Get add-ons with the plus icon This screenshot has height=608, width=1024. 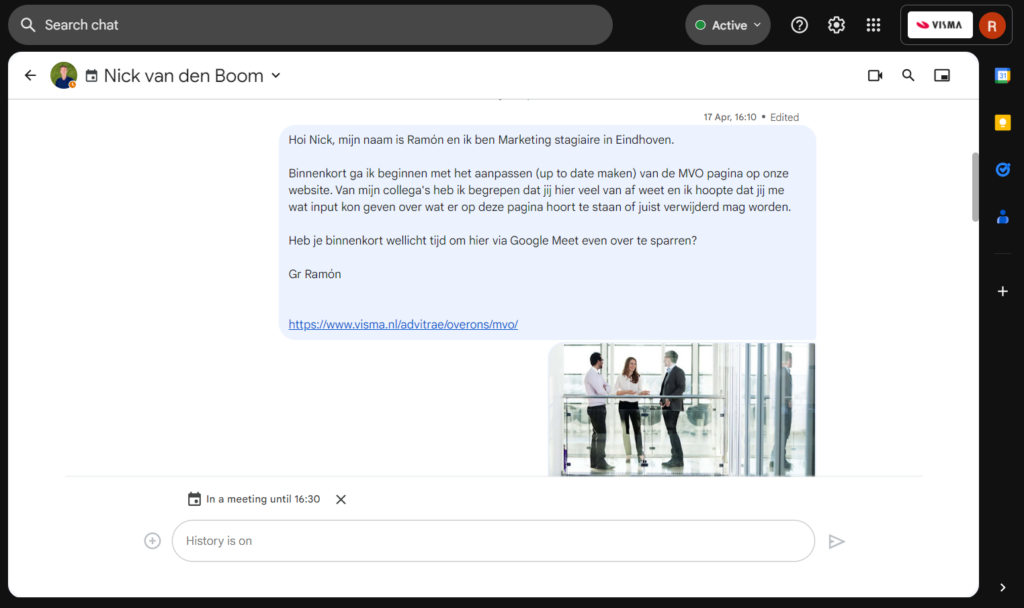point(1002,291)
